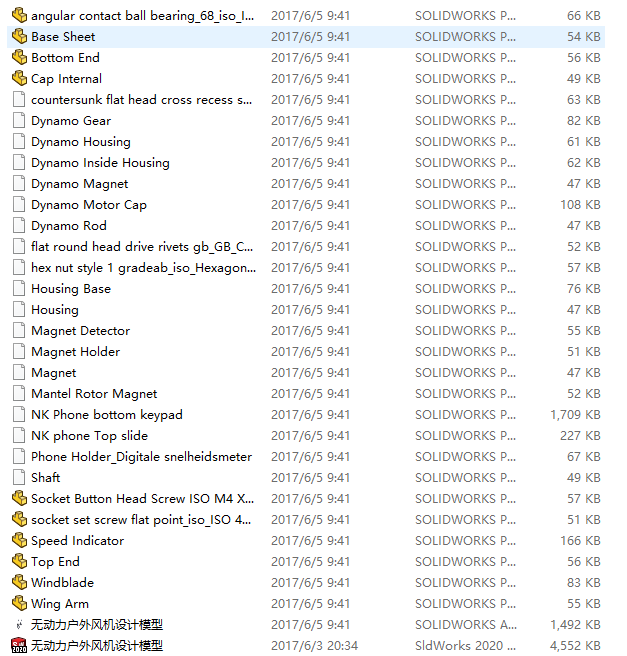
Task: Select the Dynamo Motor Cap file icon
Action: click(19, 205)
